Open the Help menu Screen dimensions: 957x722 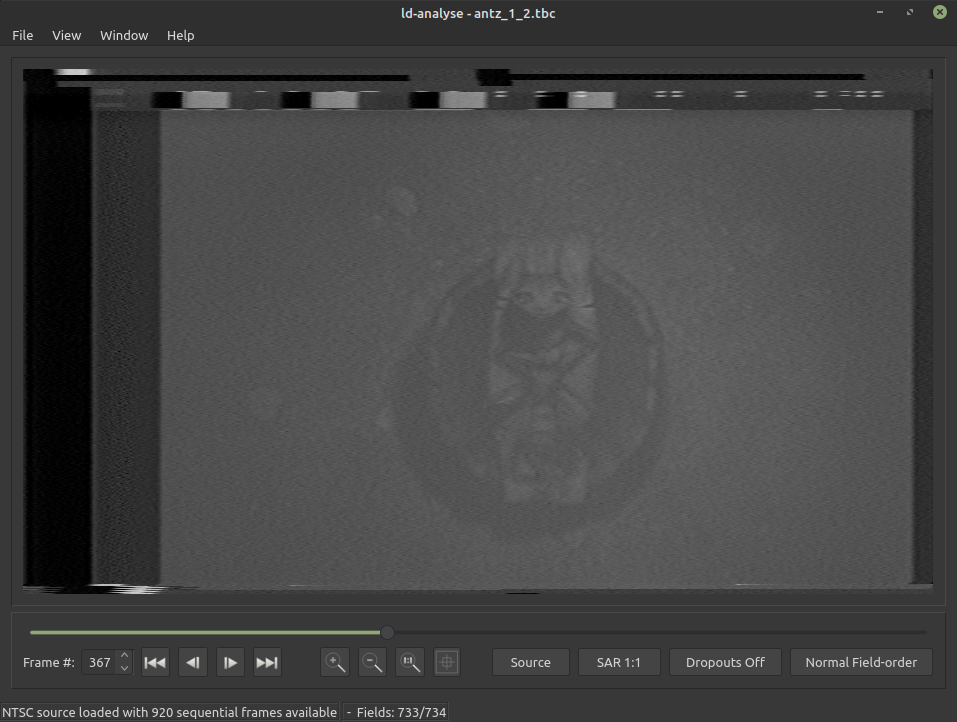(x=181, y=35)
